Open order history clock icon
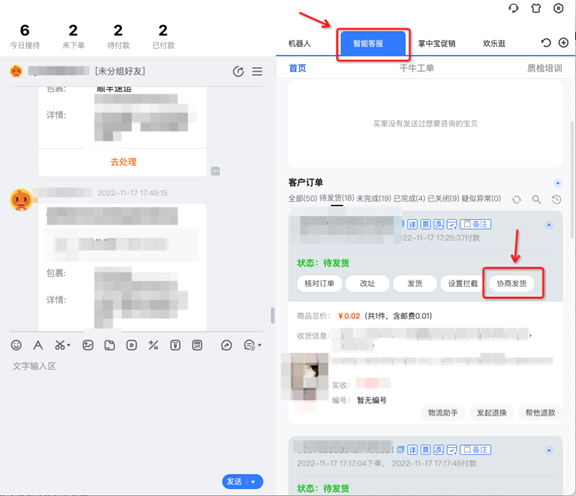This screenshot has width=576, height=496. pyautogui.click(x=557, y=200)
